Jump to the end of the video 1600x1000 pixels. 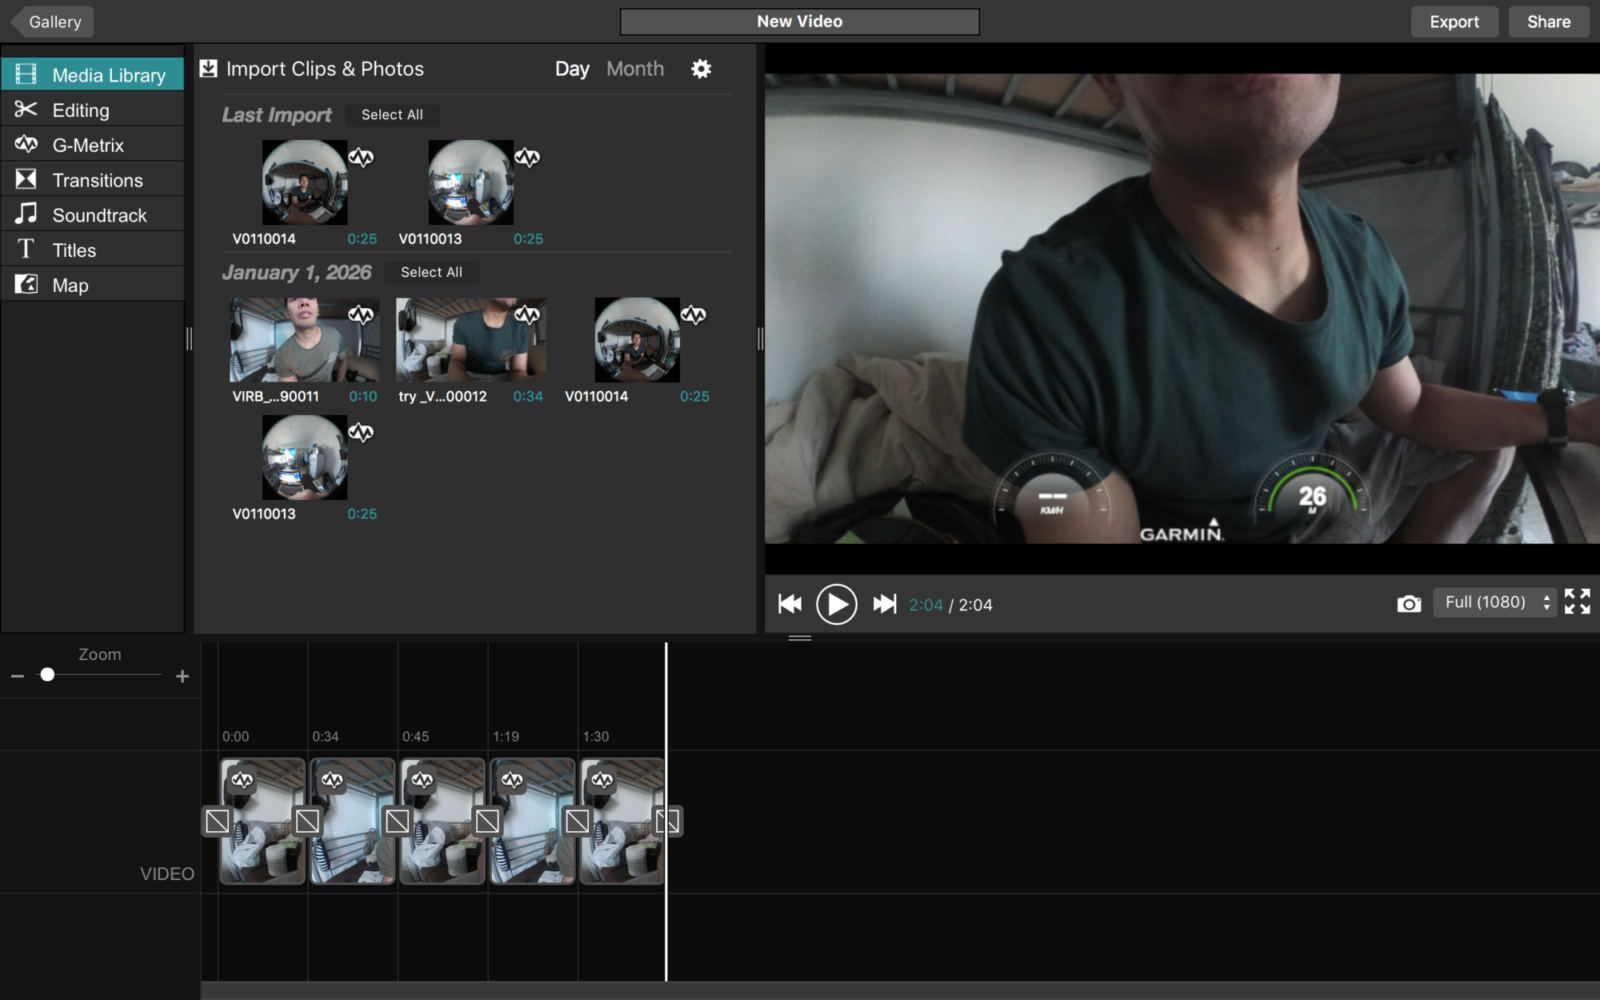coord(884,604)
